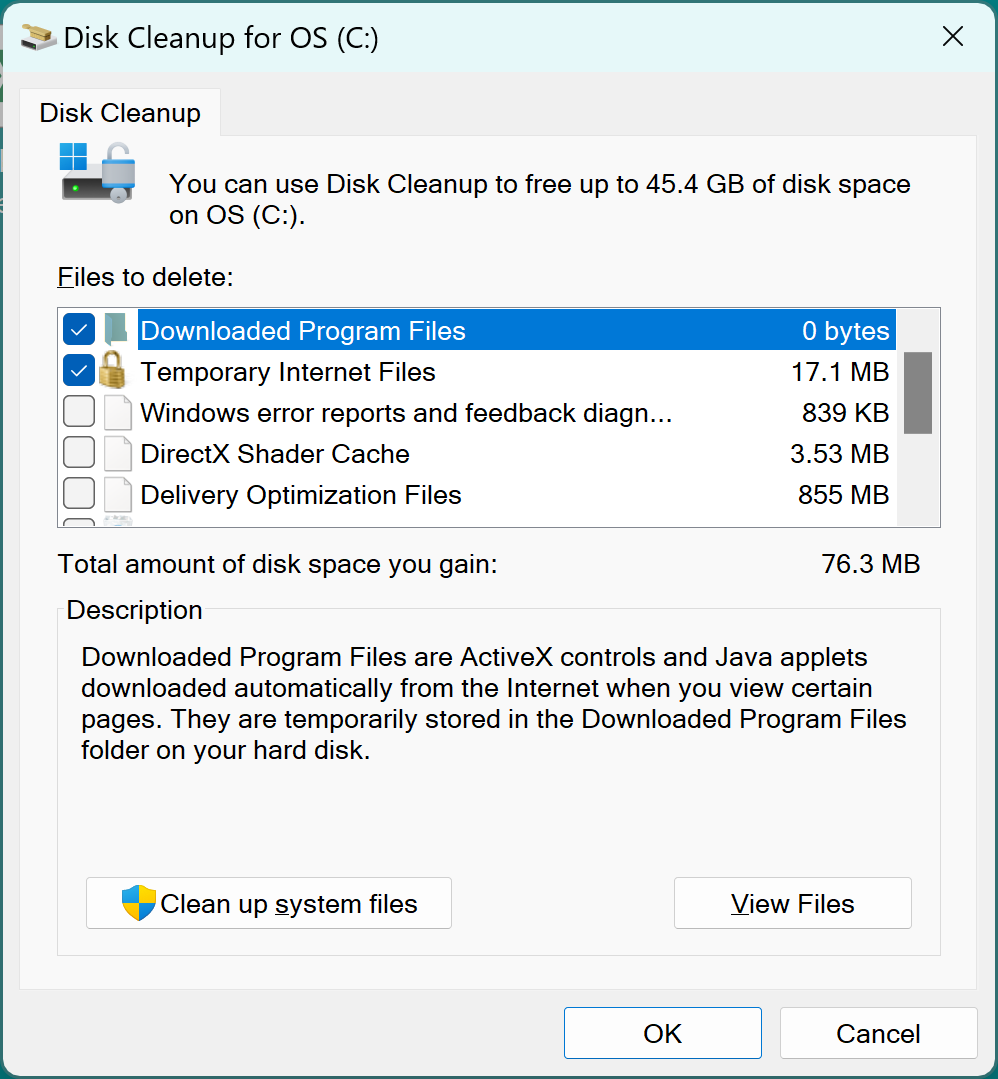998x1079 pixels.
Task: Switch to the Disk Cleanup tab
Action: click(119, 113)
